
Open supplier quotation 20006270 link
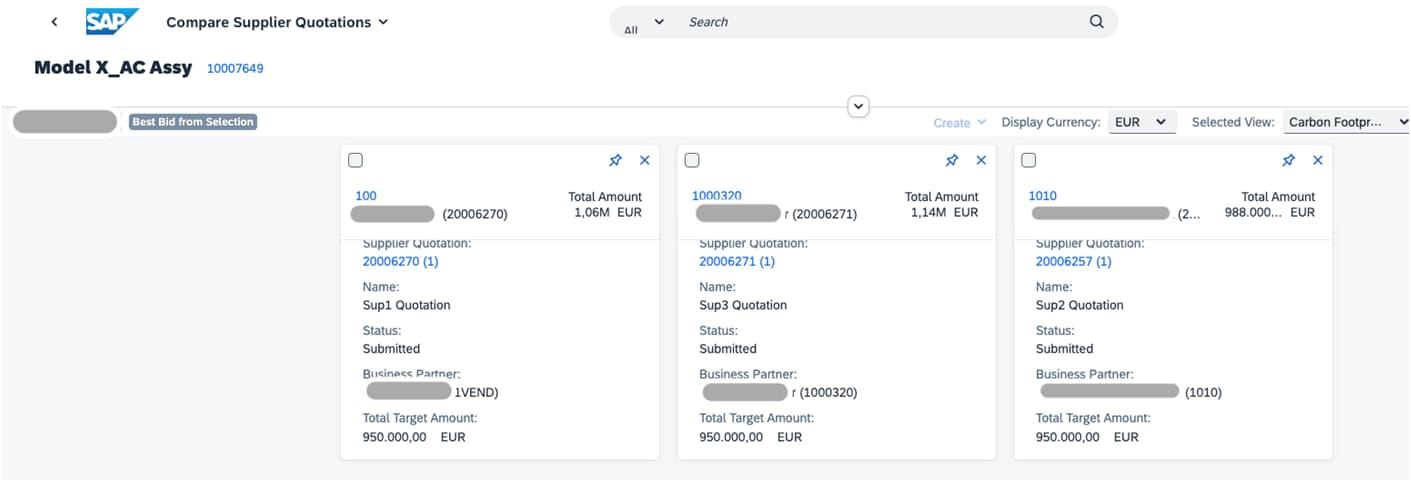400,261
